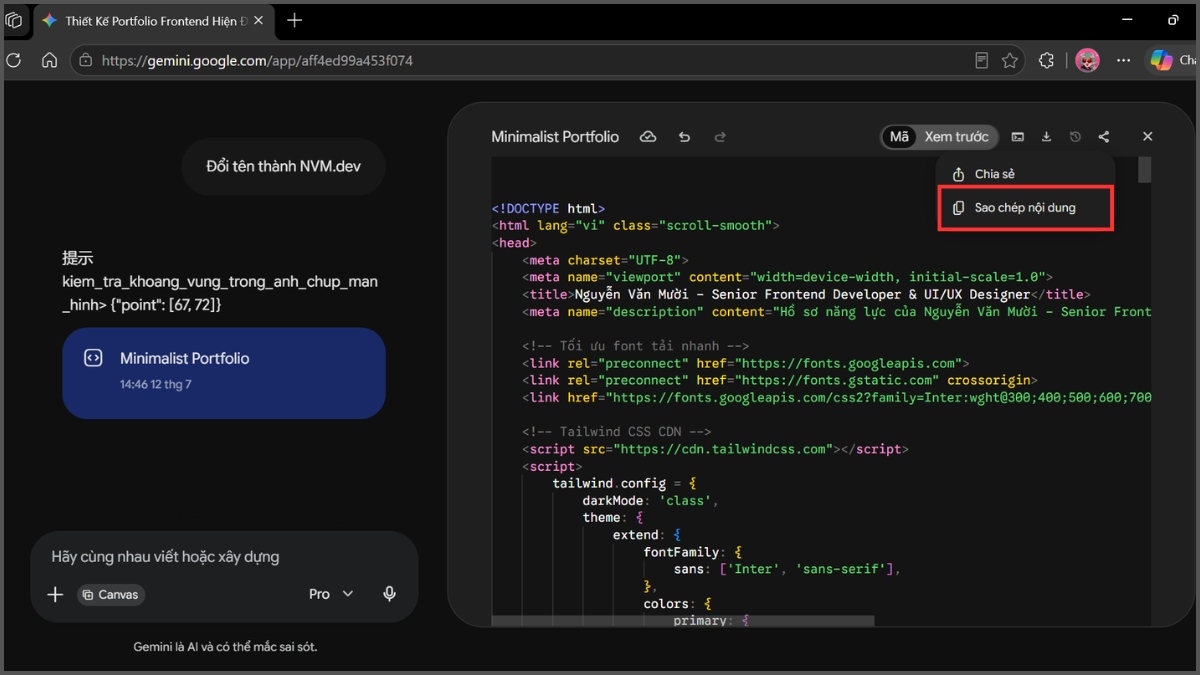
Task: Switch to Xem trước preview view
Action: [956, 137]
